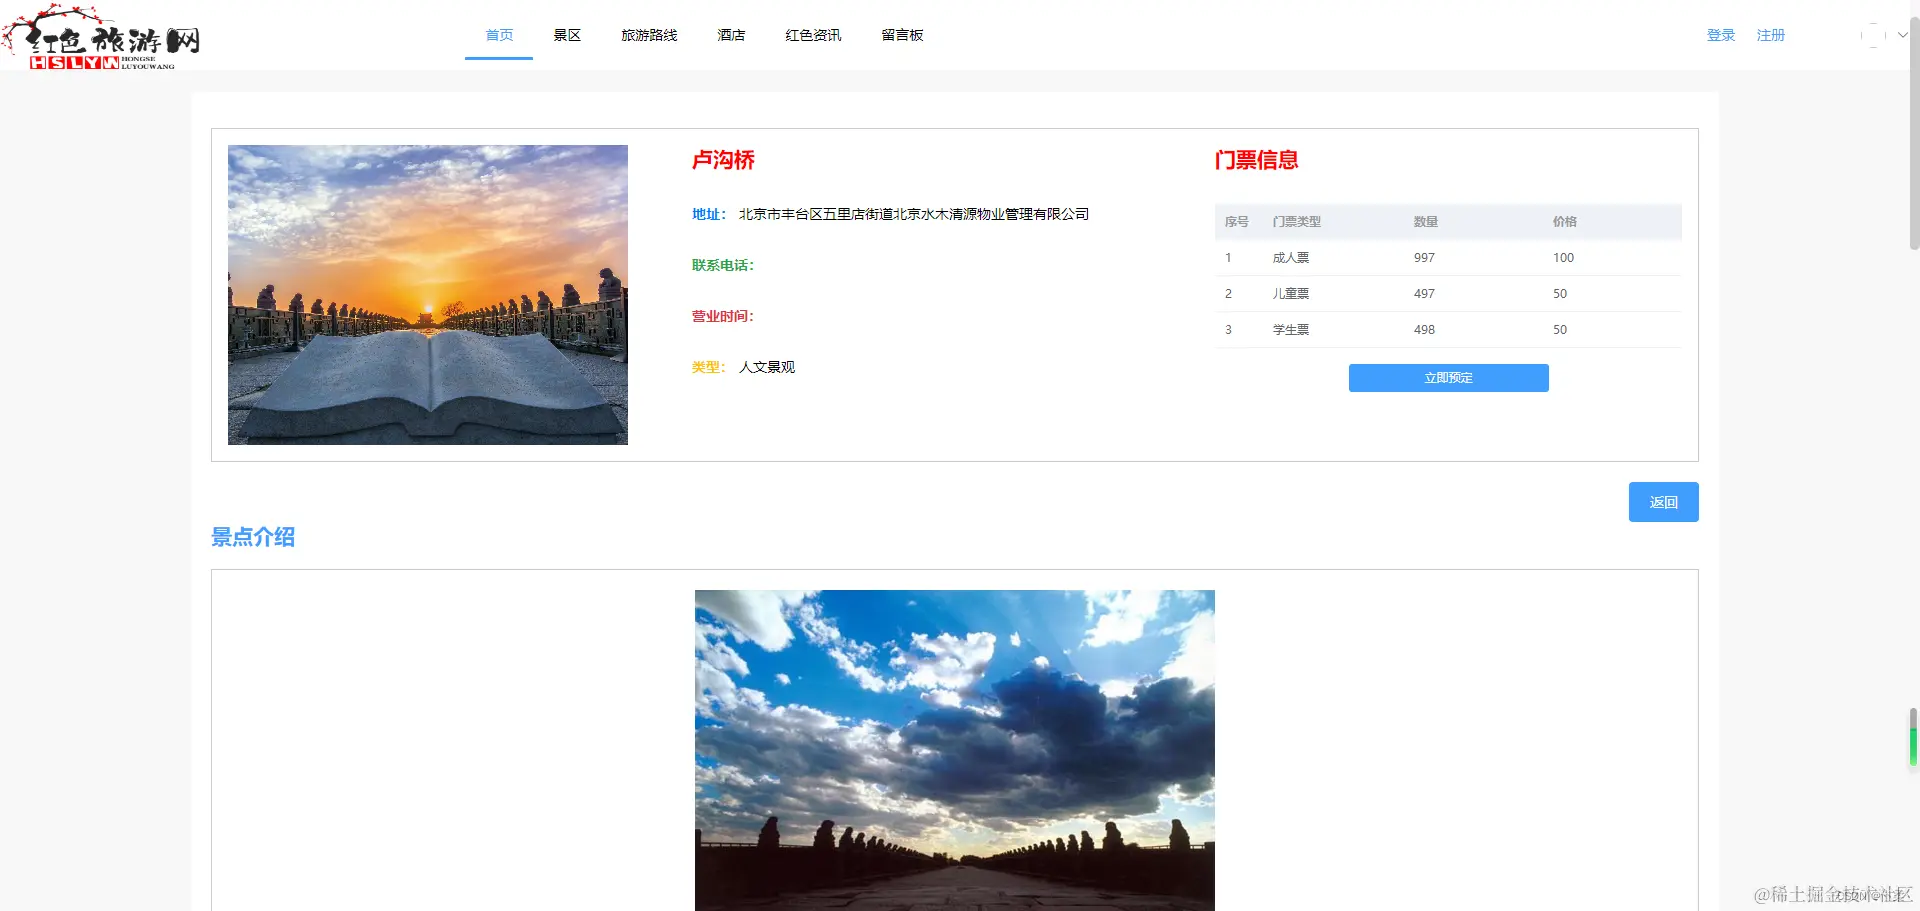Open the 留言板 message board page

(902, 35)
